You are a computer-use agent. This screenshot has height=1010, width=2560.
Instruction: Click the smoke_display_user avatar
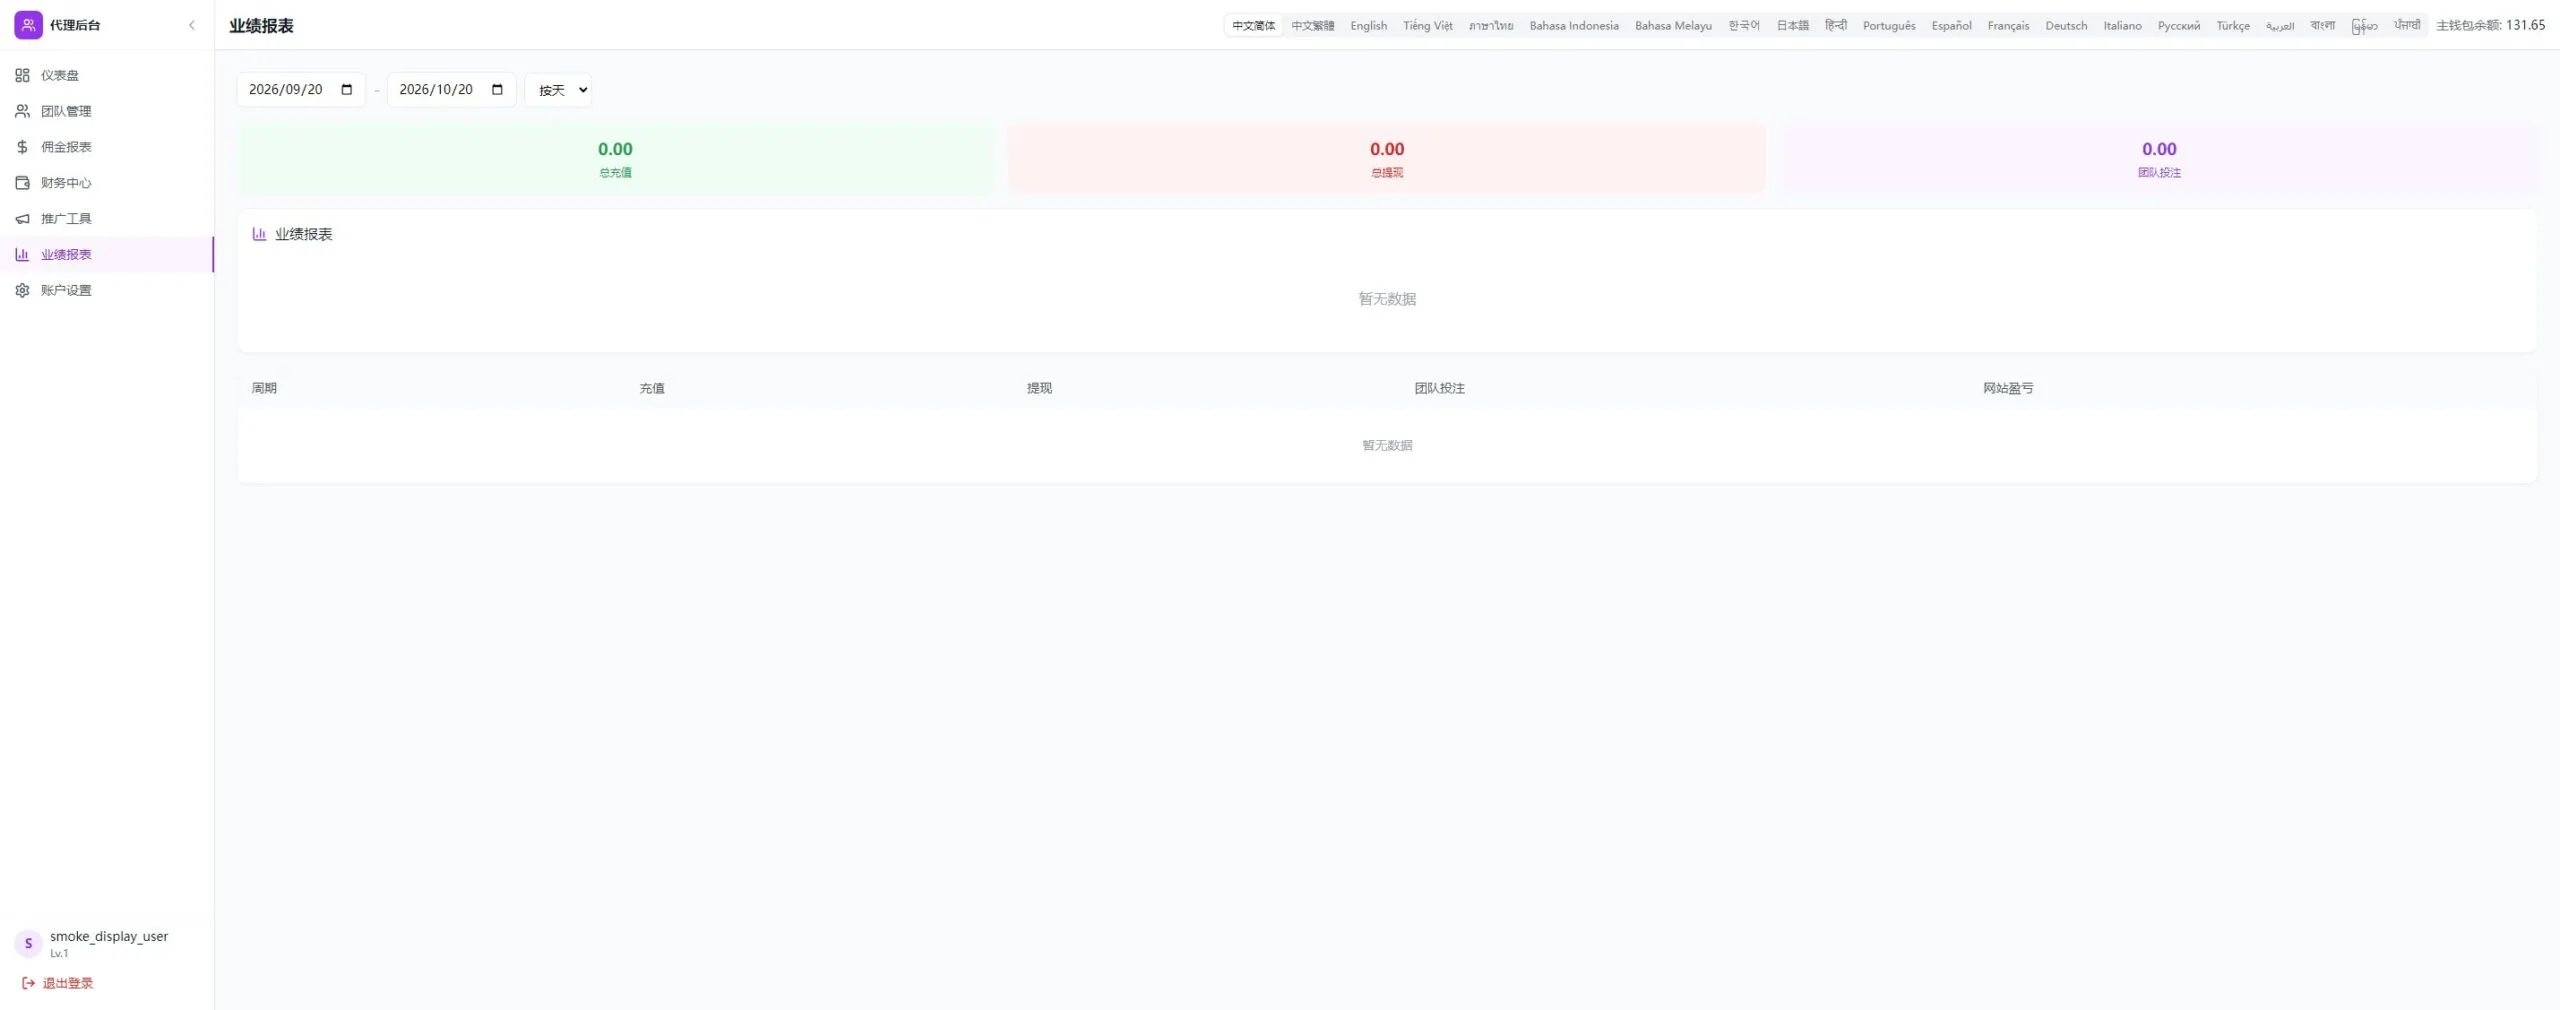(x=28, y=943)
